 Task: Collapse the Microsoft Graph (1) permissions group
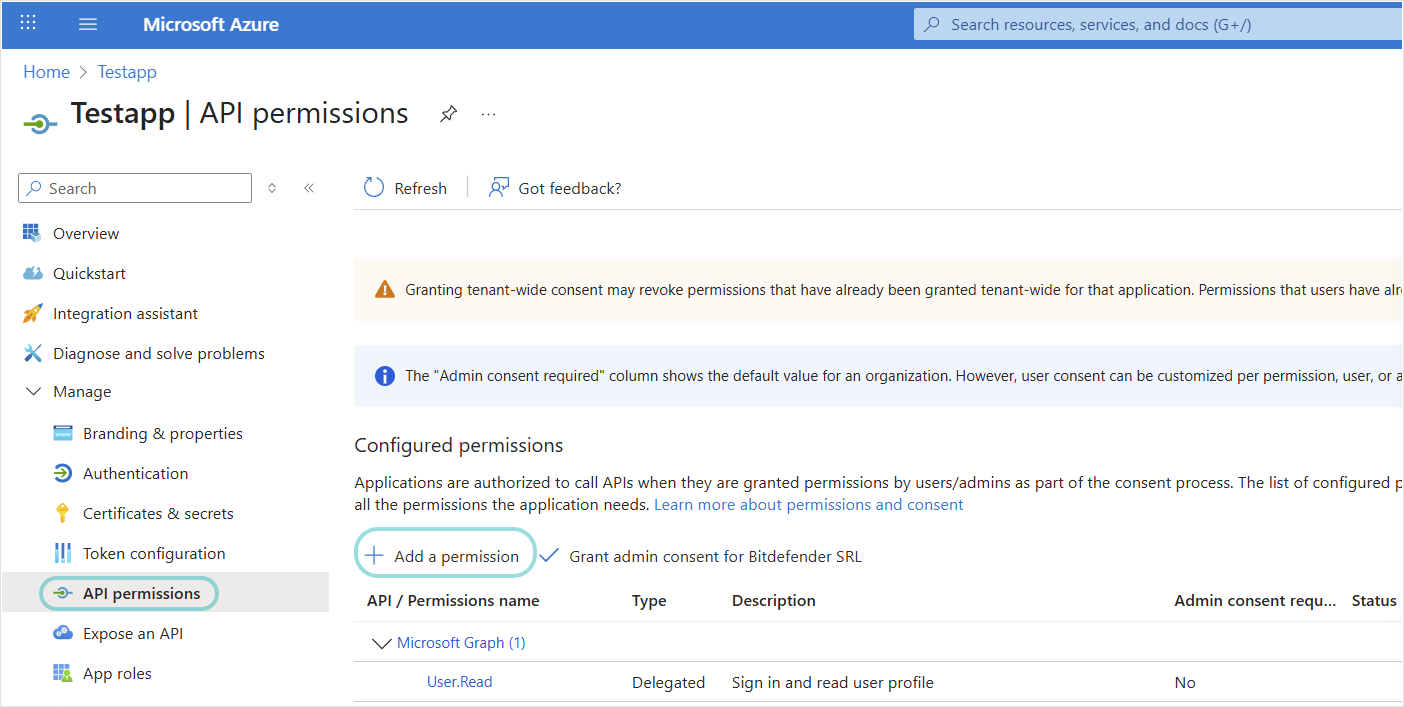point(381,643)
